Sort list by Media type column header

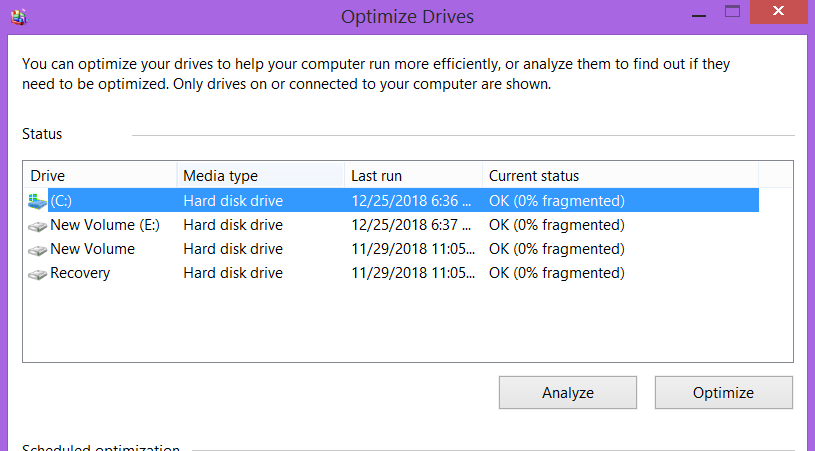coord(261,176)
